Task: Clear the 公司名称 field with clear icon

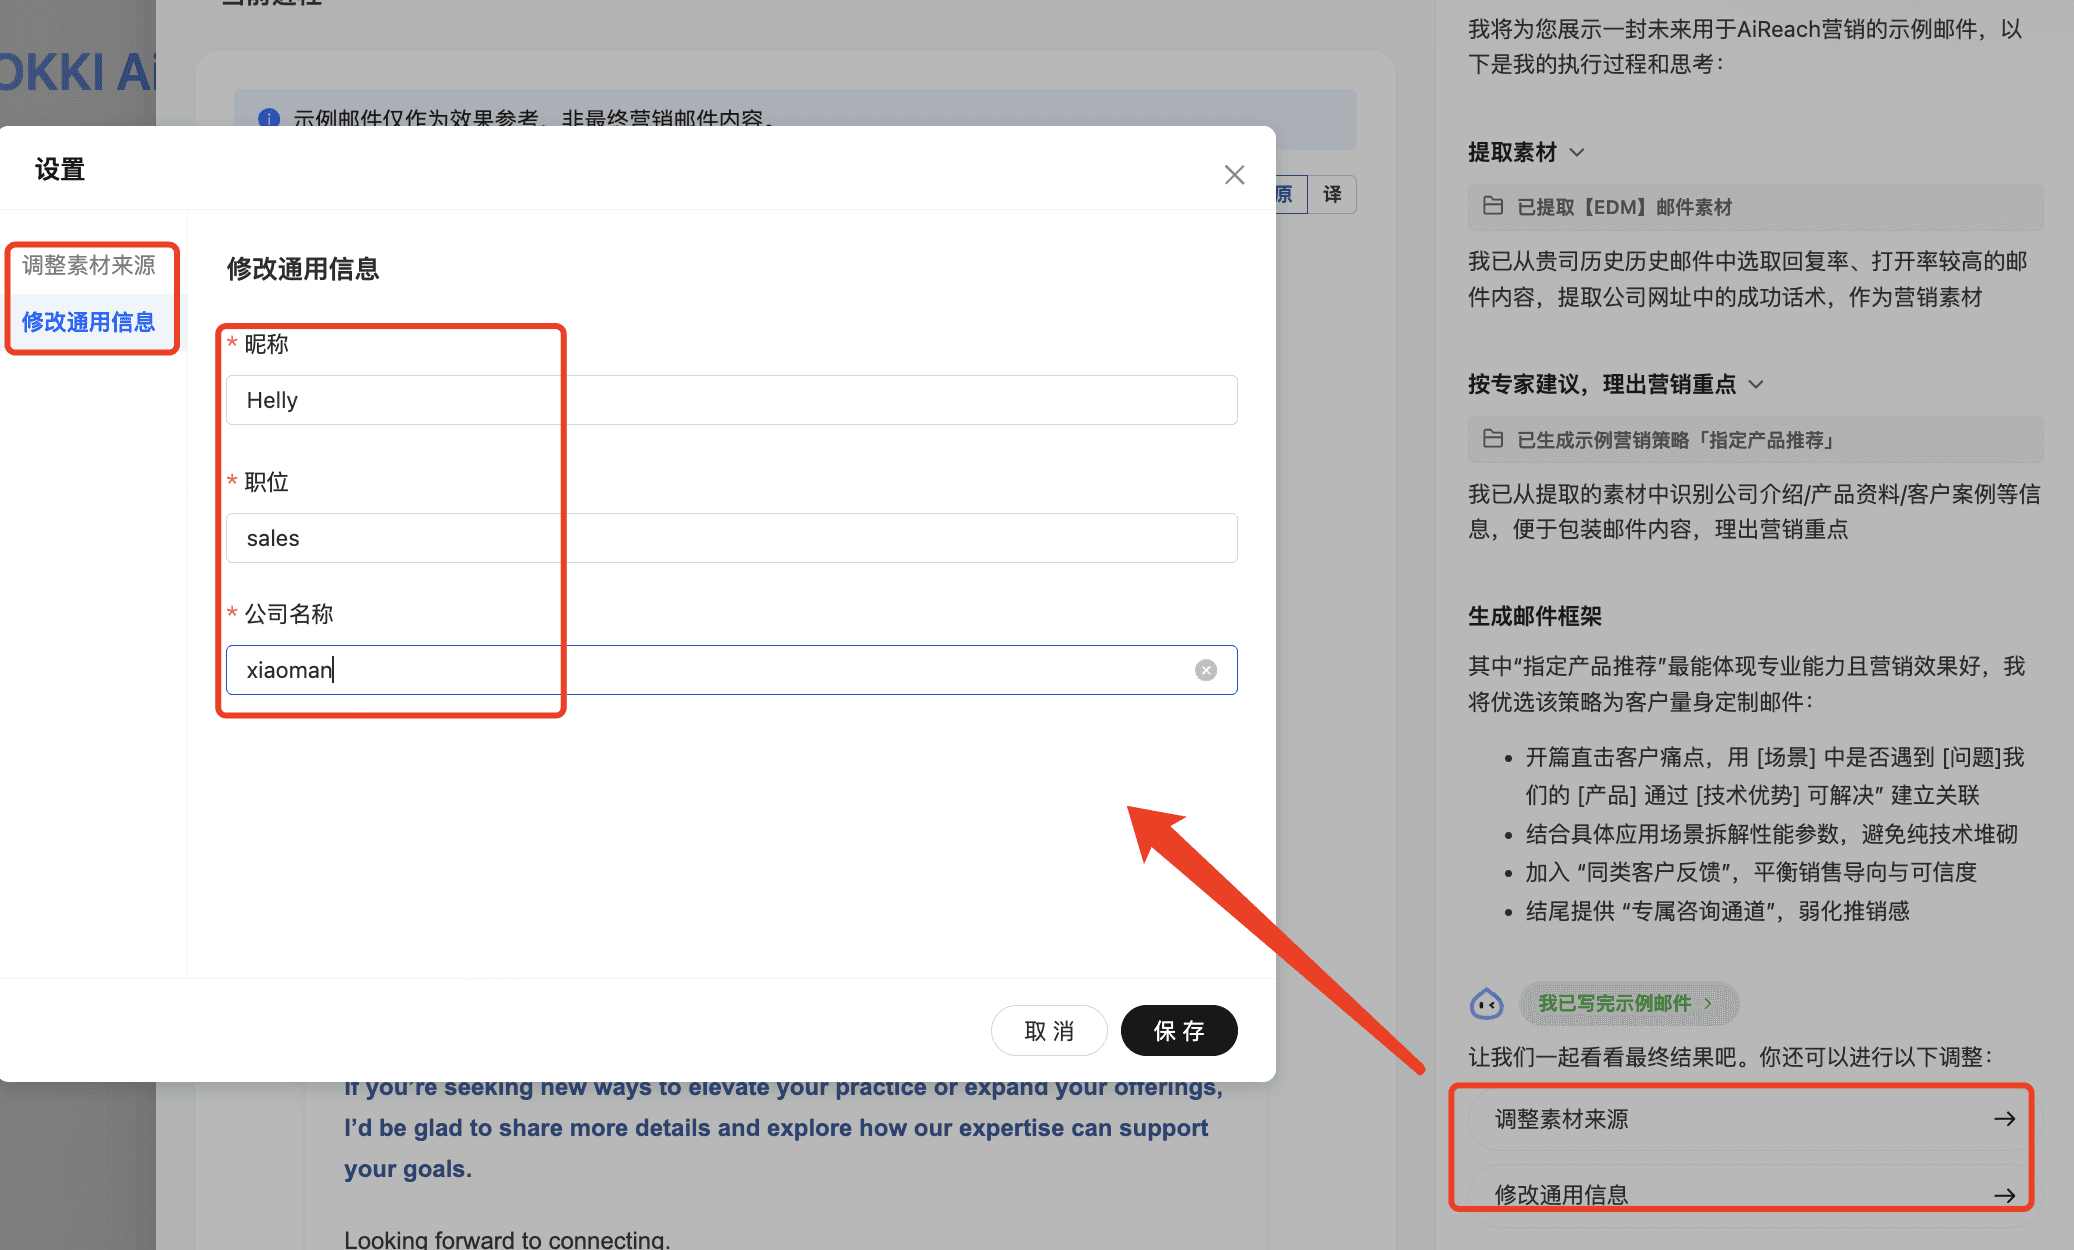Action: click(x=1206, y=670)
